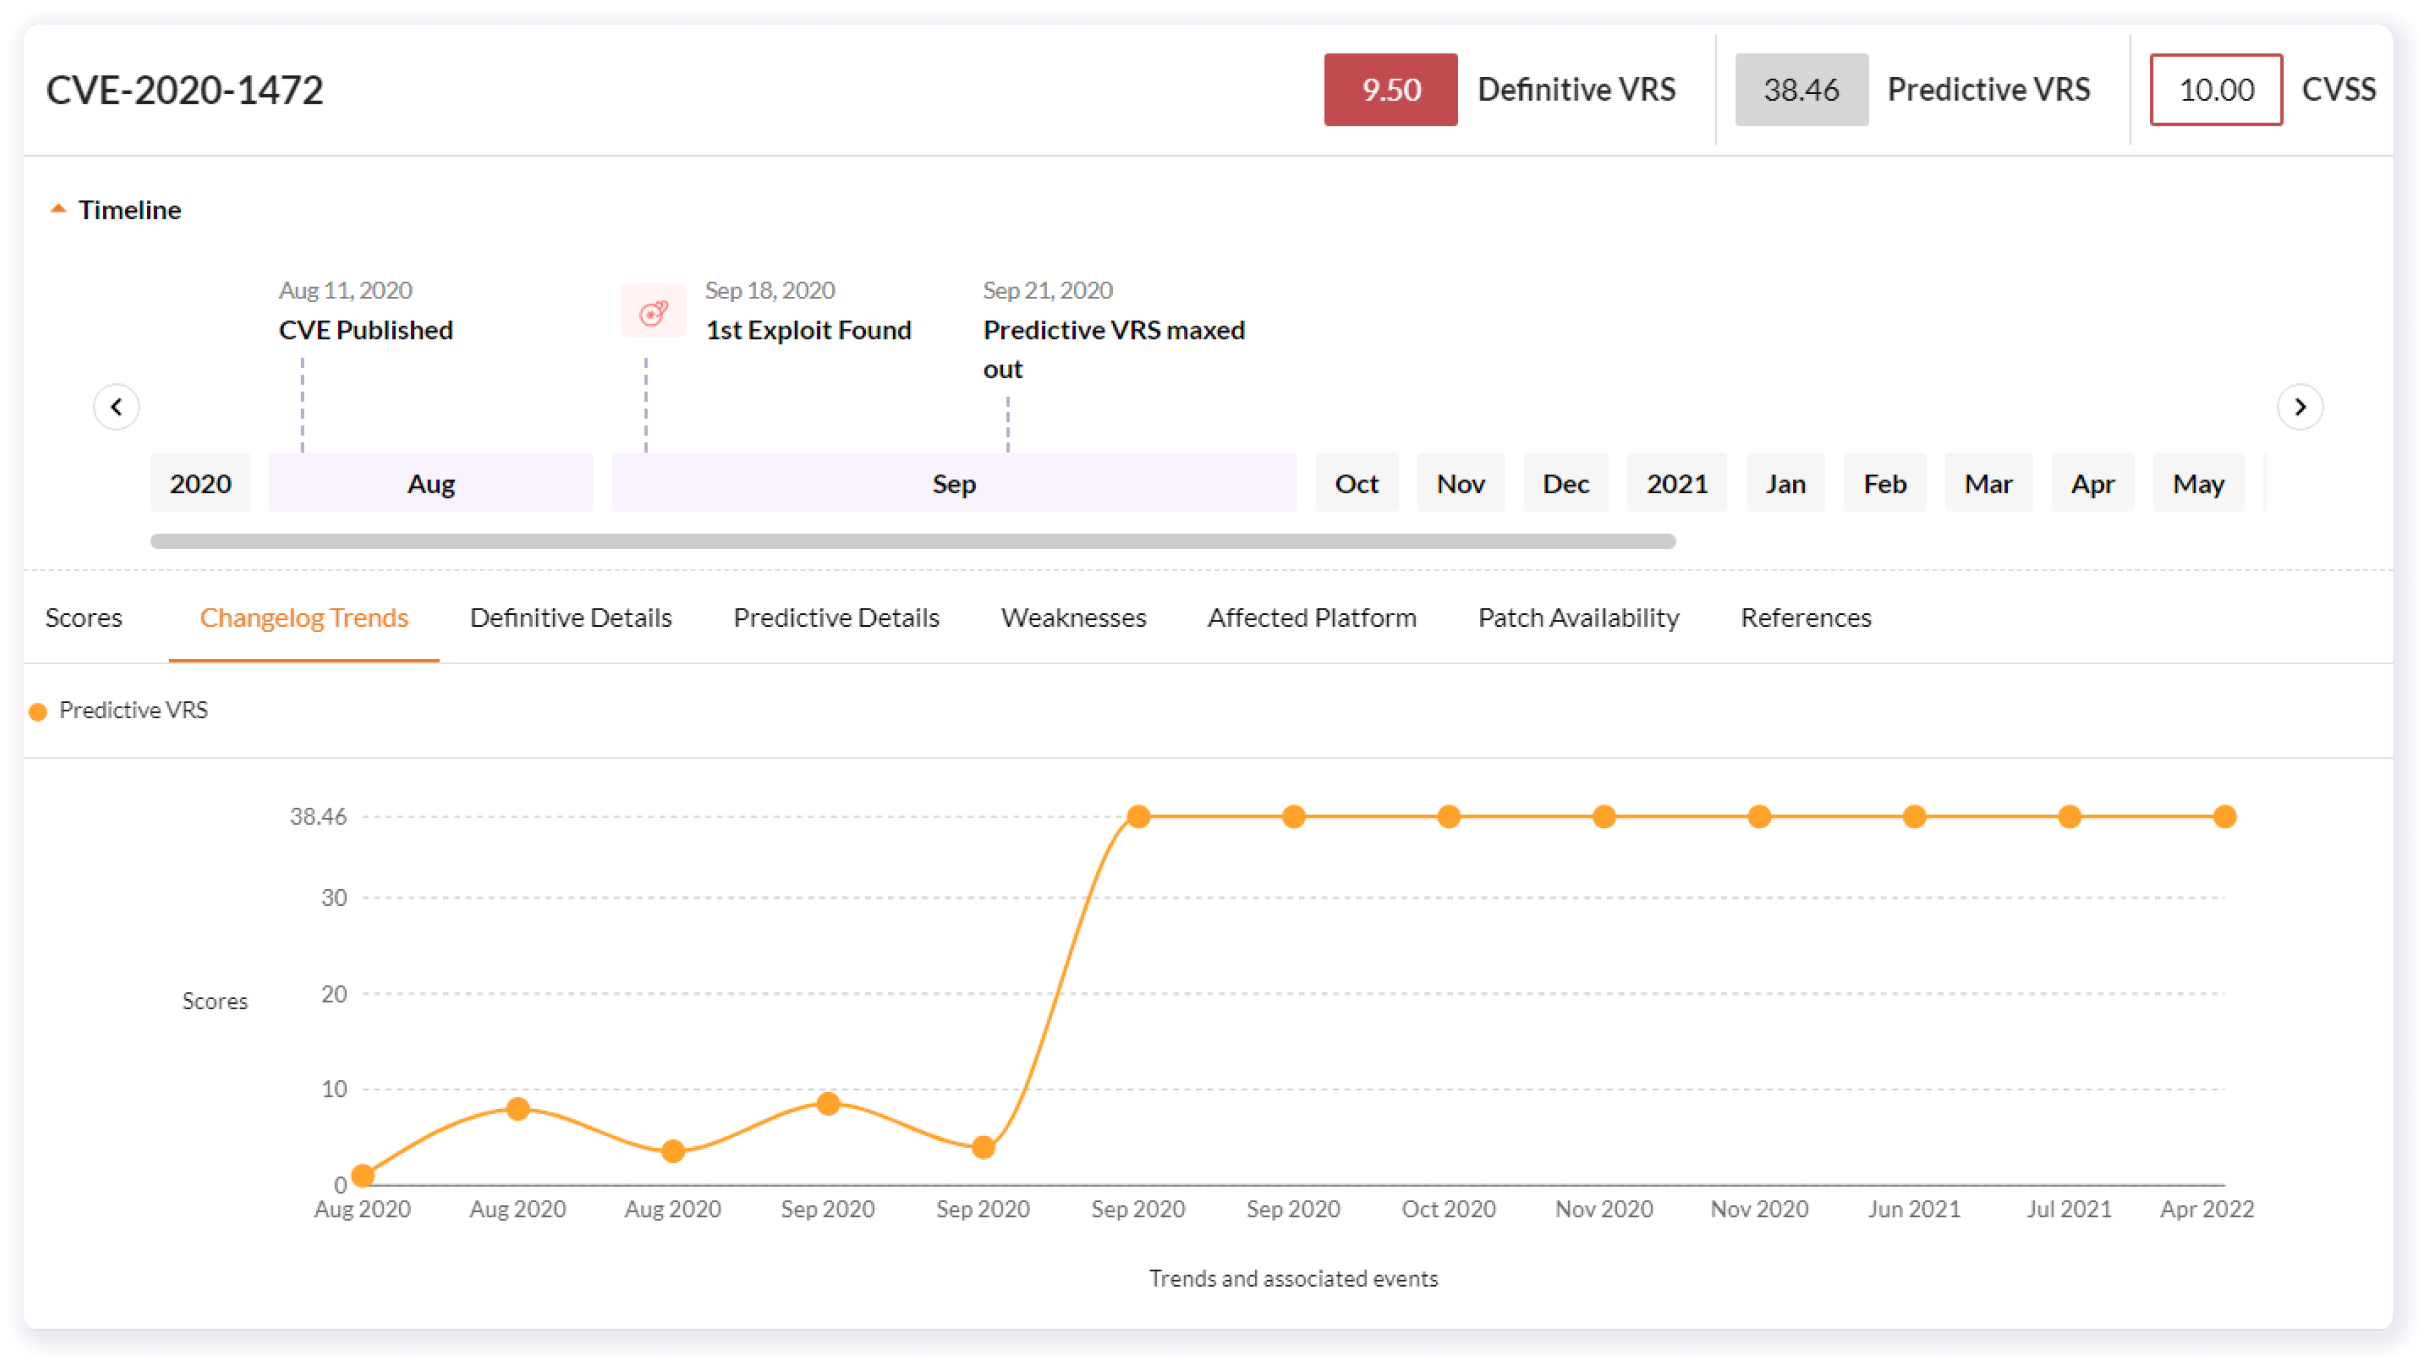Go to Affected Platform tab
Screen dimensions: 2430x1367
[x=1311, y=618]
